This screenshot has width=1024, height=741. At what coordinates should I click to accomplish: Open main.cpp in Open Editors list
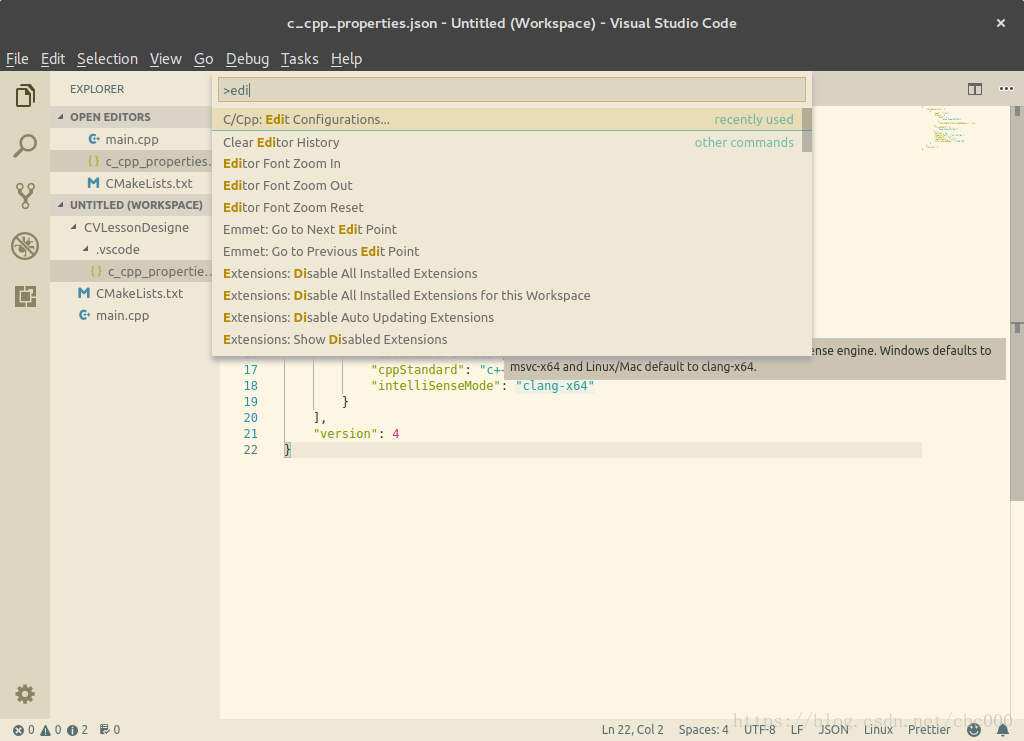click(131, 139)
